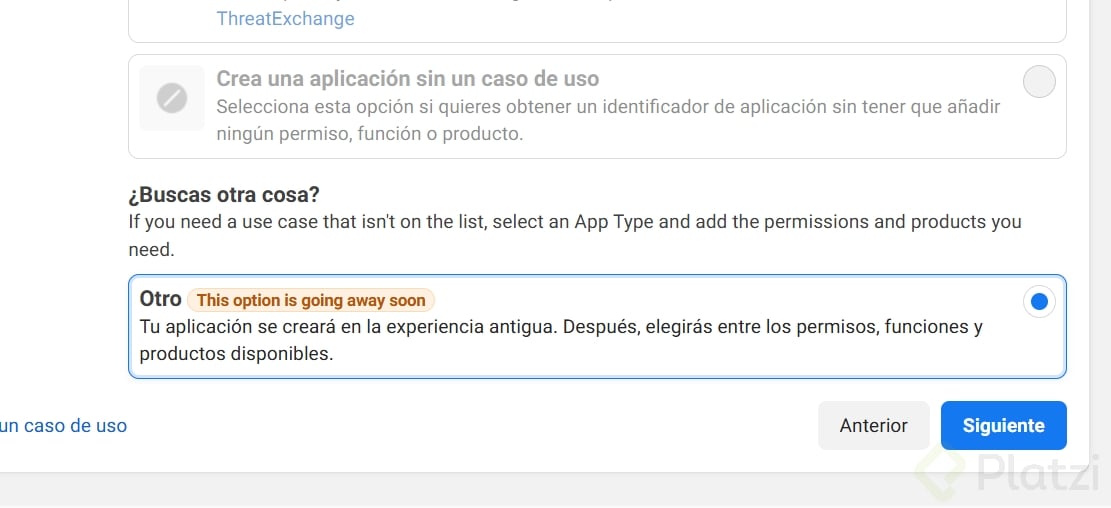Select the 'Otro' radio button

pos(1039,301)
